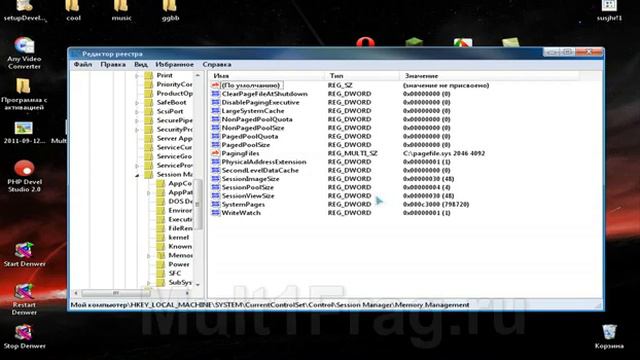Screen dimensions: 640x360
Task: Select the NonPagedPoolSize value icon
Action: point(216,128)
